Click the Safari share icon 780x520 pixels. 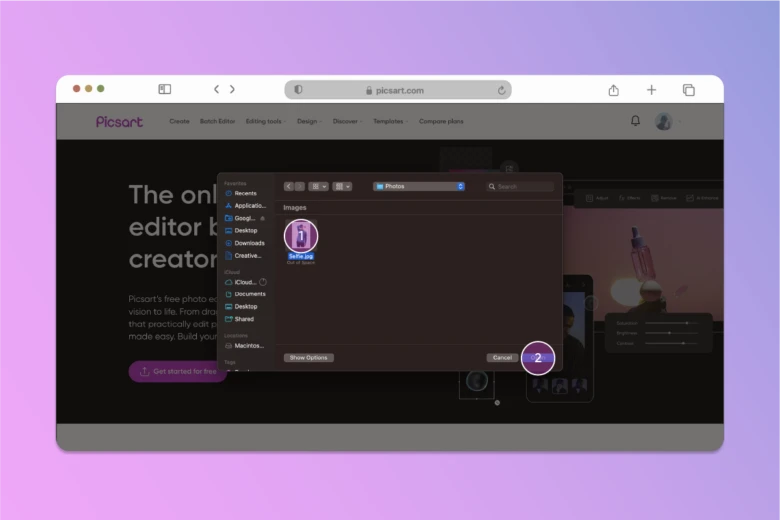tap(613, 90)
